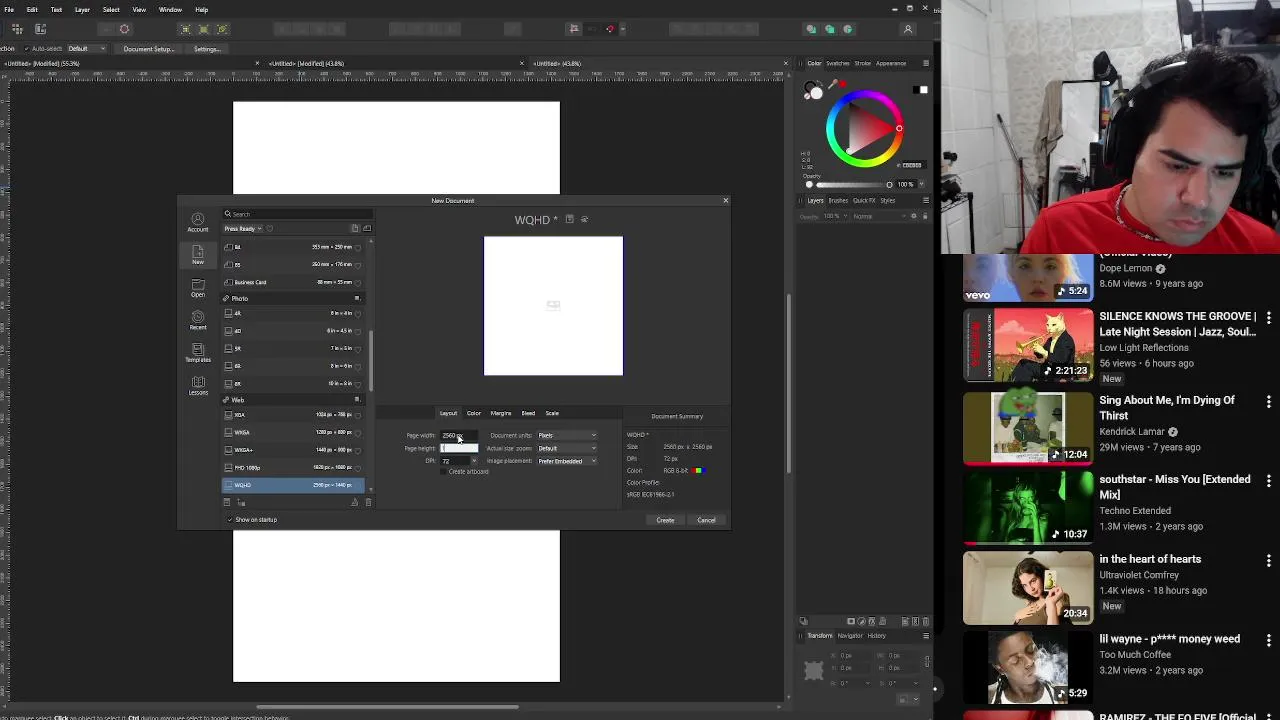Open Normal blend mode dropdown in Layers
This screenshot has height=720, width=1280.
(878, 216)
